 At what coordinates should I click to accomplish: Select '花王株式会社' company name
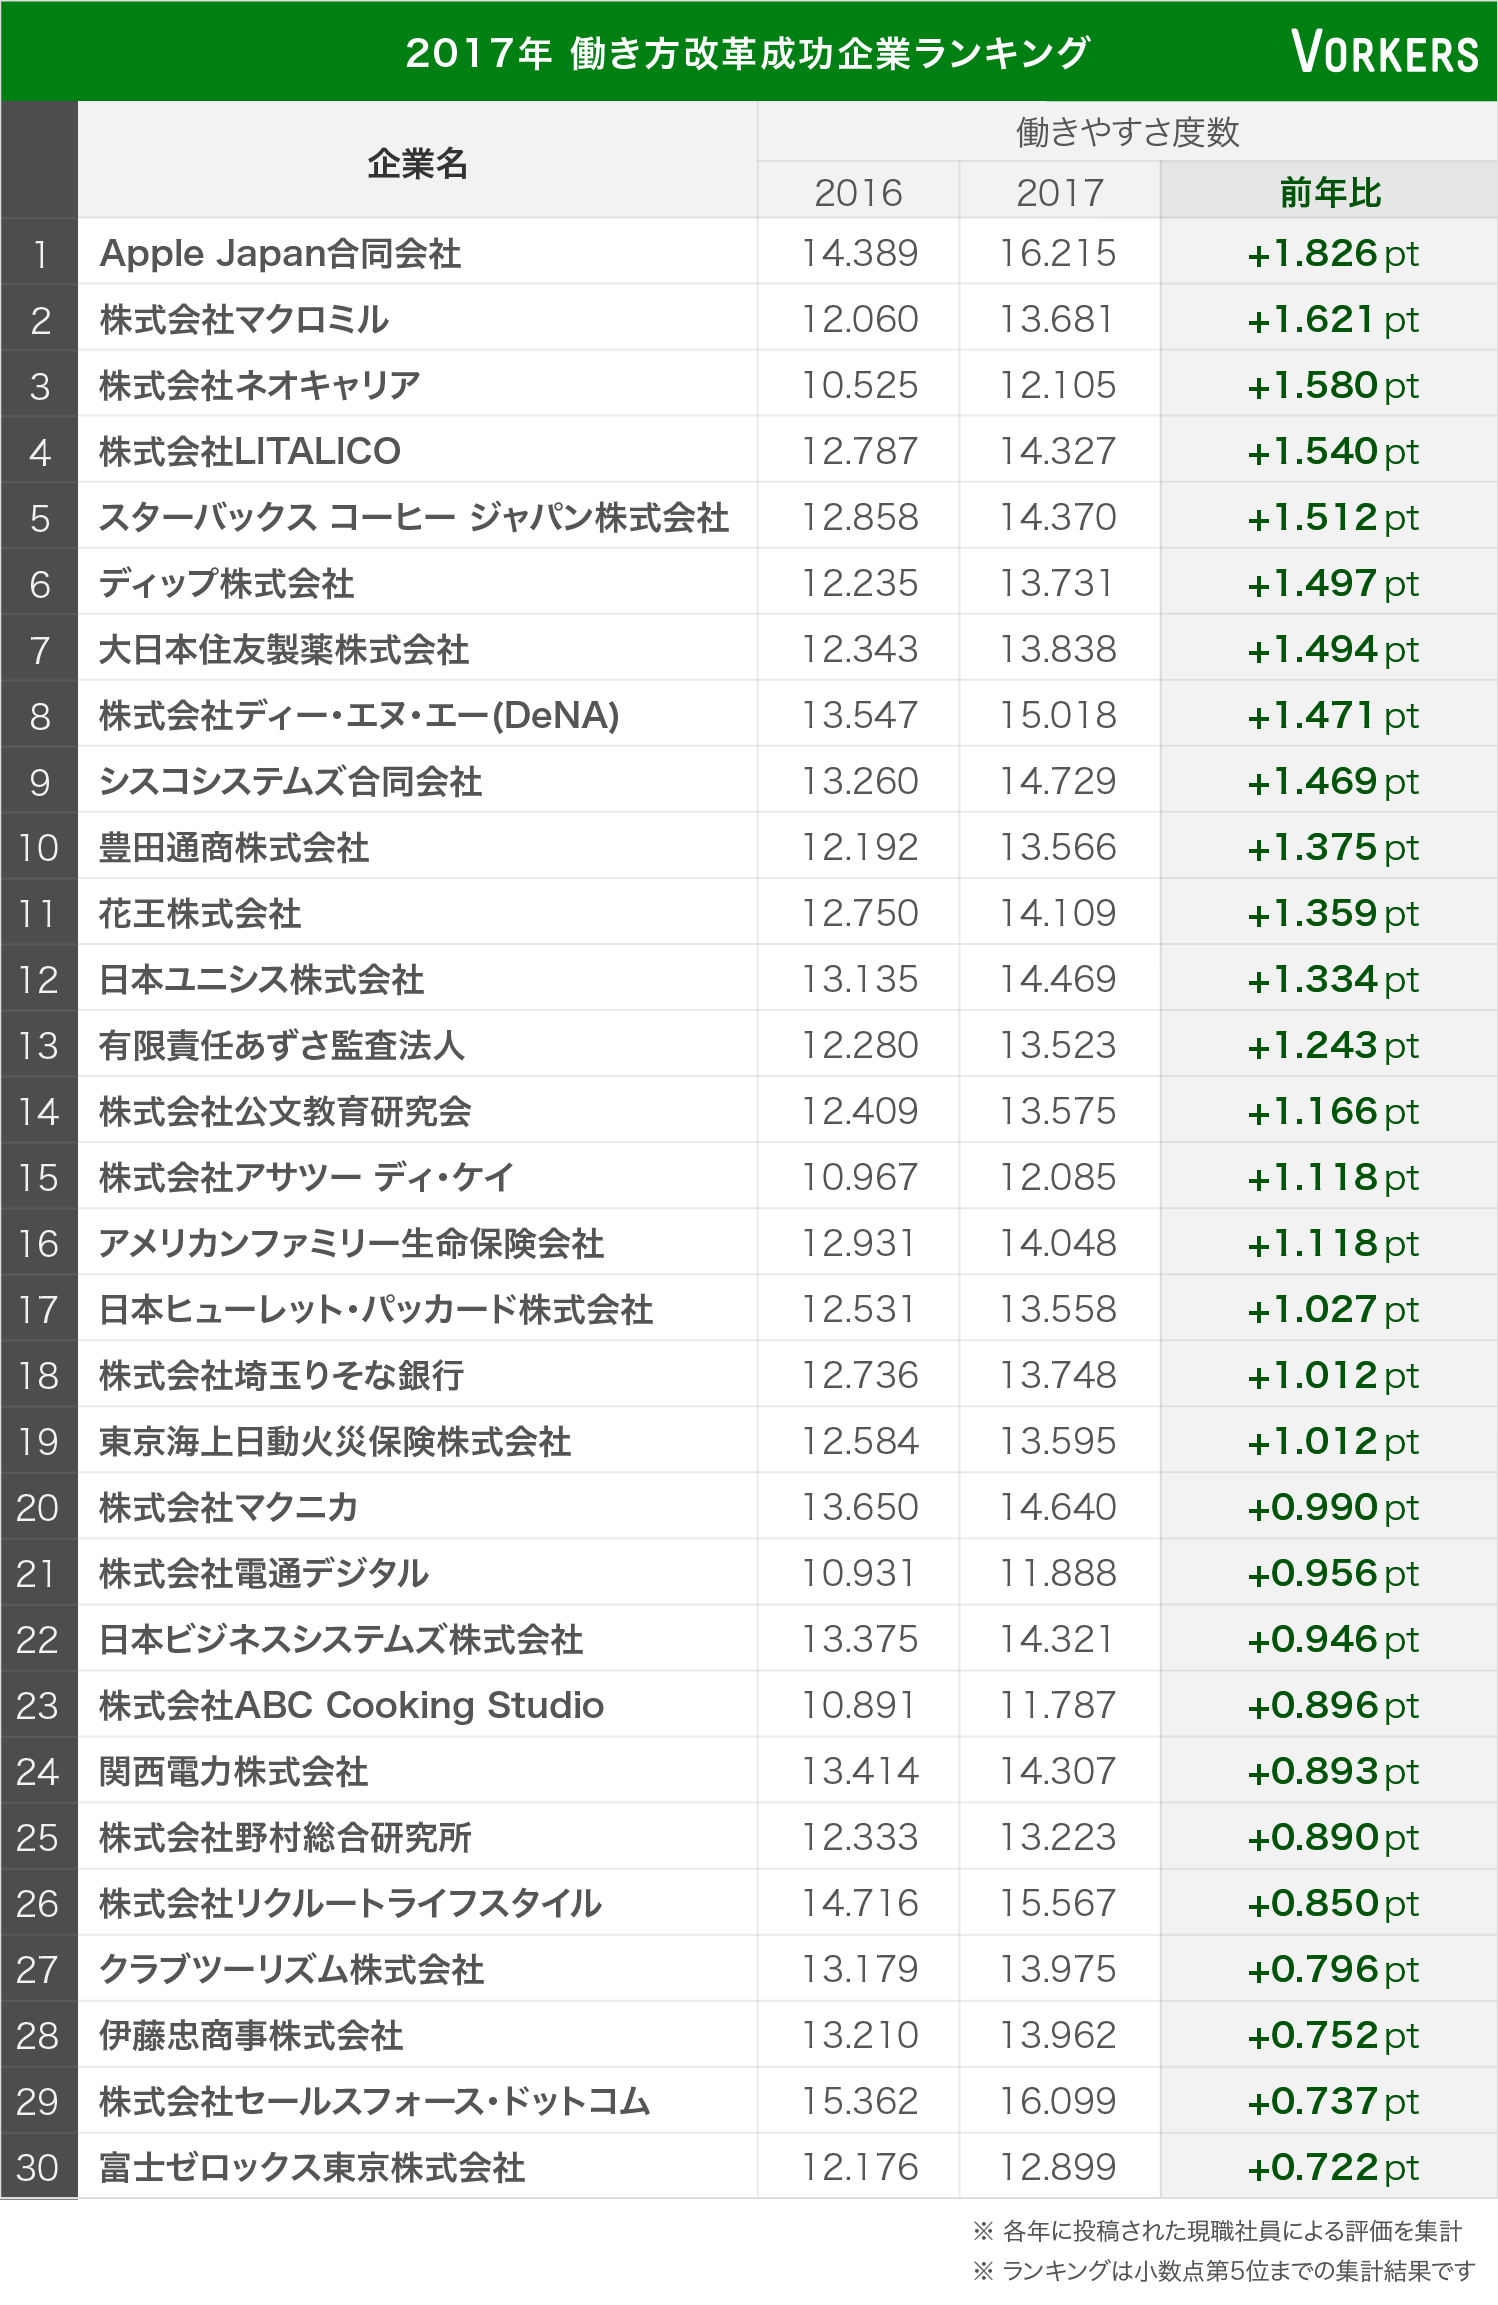tap(200, 914)
